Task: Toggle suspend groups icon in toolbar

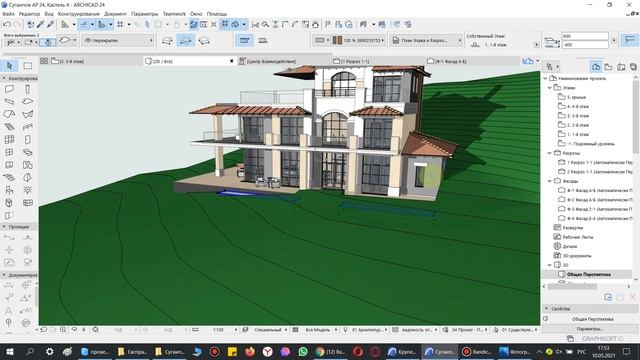Action: tap(225, 24)
